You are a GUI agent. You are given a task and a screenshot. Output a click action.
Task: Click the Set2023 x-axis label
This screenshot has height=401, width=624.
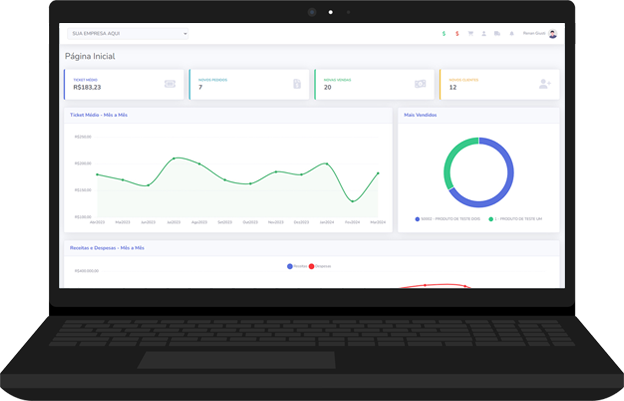pos(225,222)
